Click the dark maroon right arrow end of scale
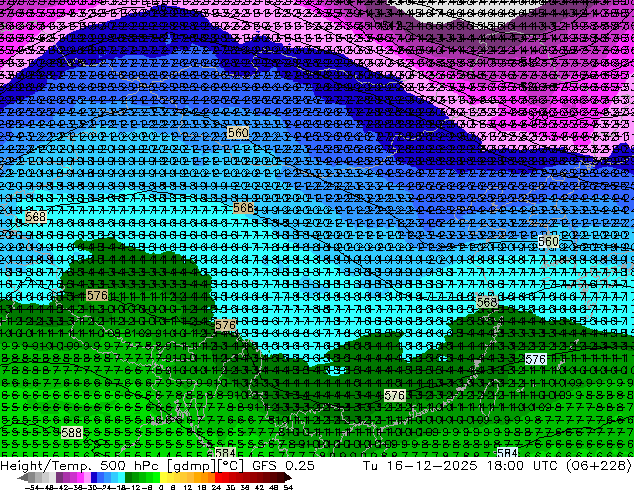 287,478
